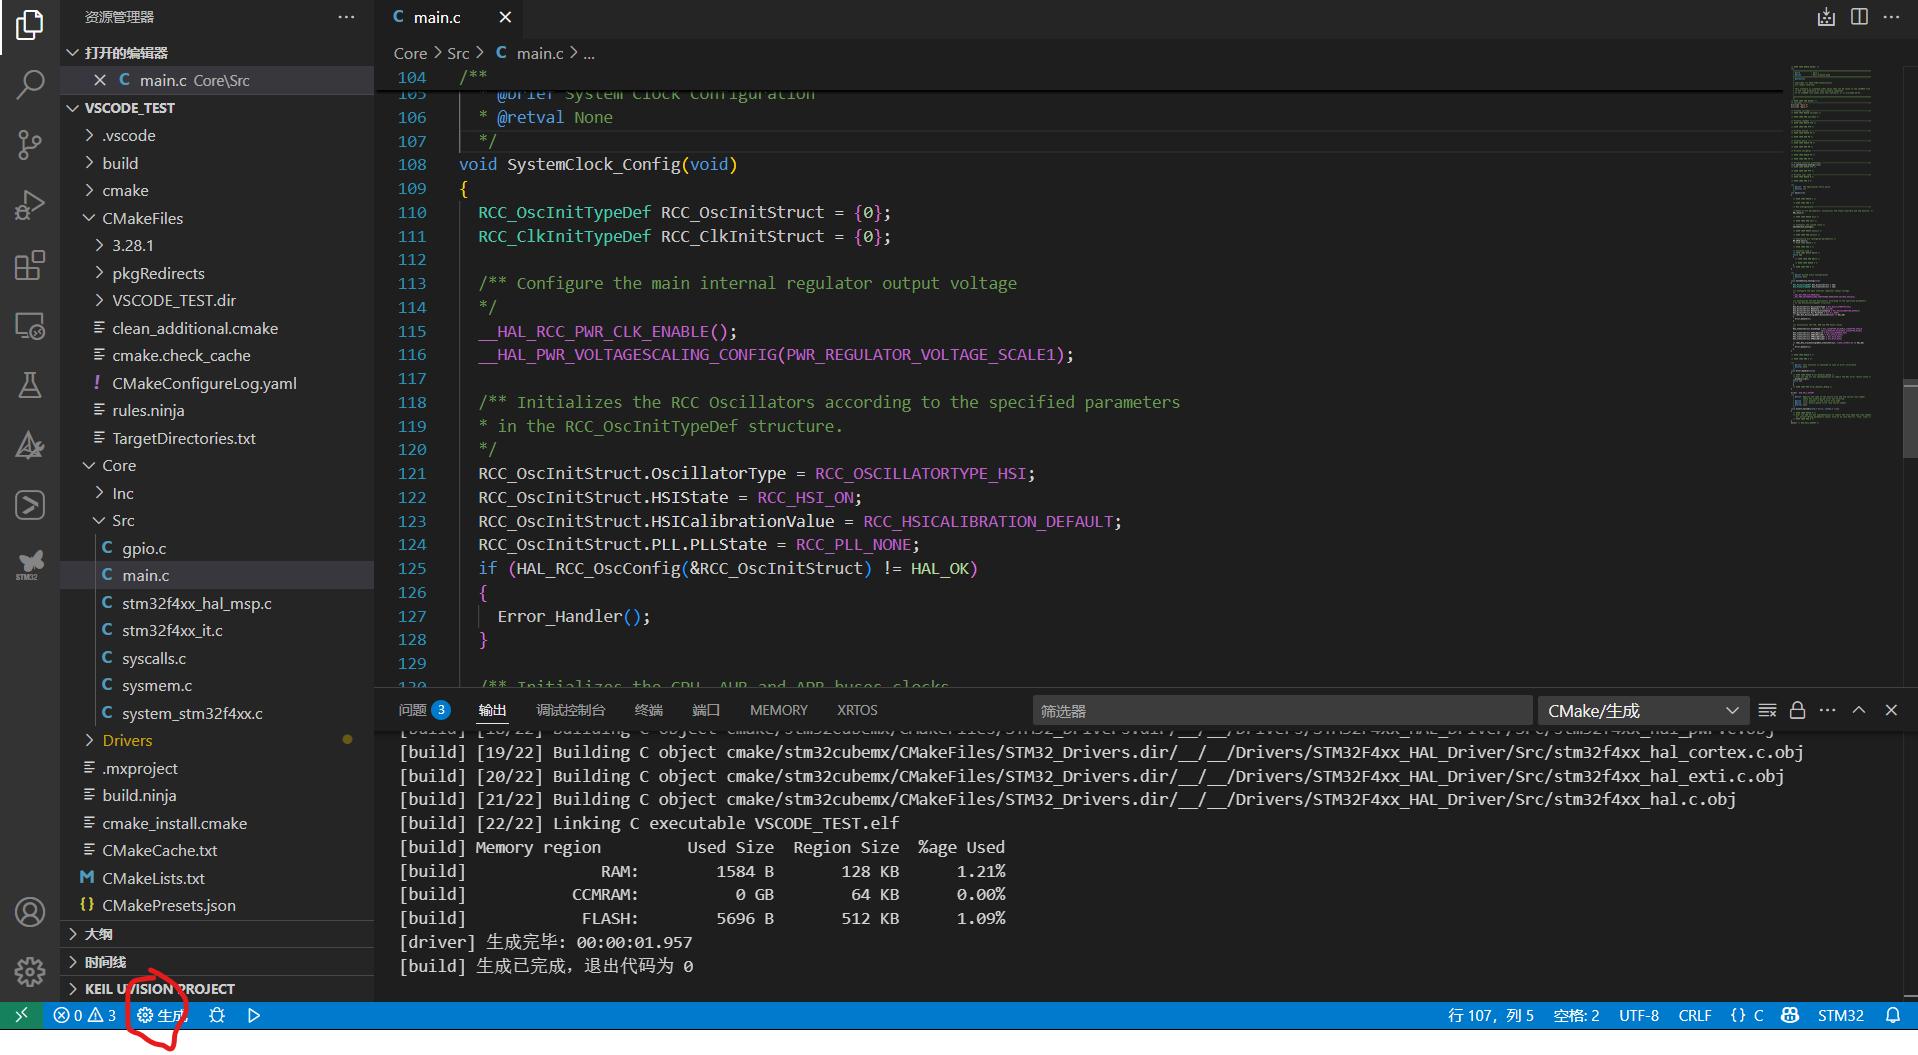The height and width of the screenshot is (1055, 1918).
Task: Expand the KEIL UVISION PROJECT section
Action: click(160, 988)
